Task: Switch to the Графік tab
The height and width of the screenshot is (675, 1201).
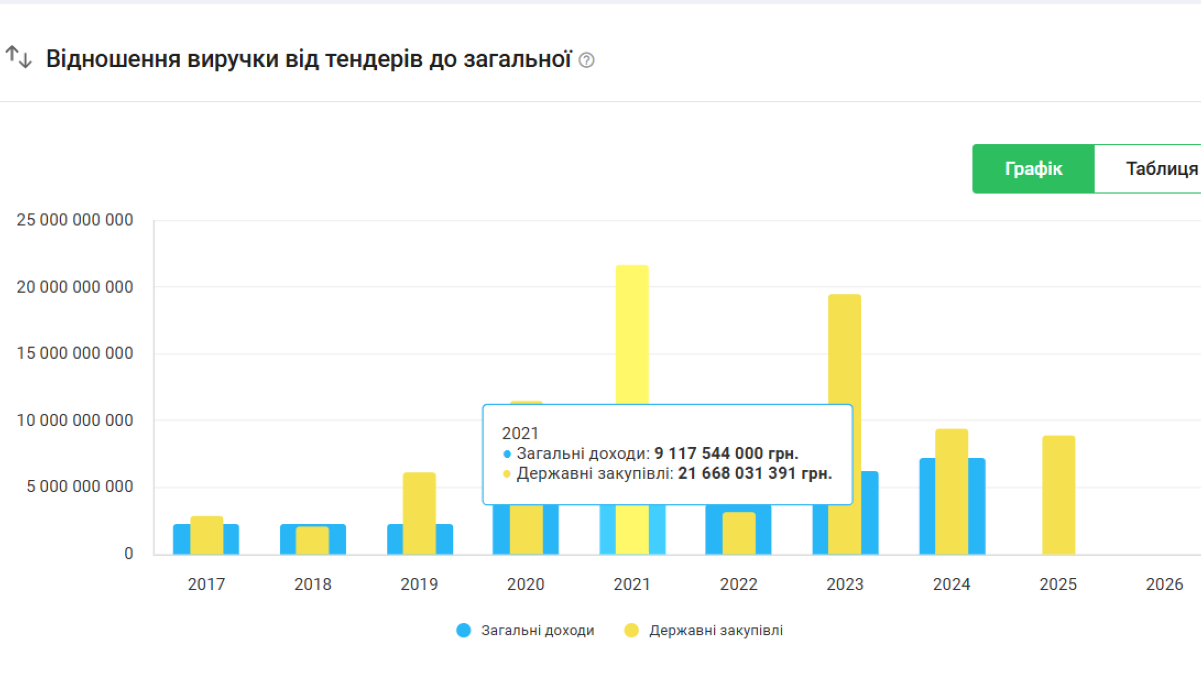Action: point(1033,168)
